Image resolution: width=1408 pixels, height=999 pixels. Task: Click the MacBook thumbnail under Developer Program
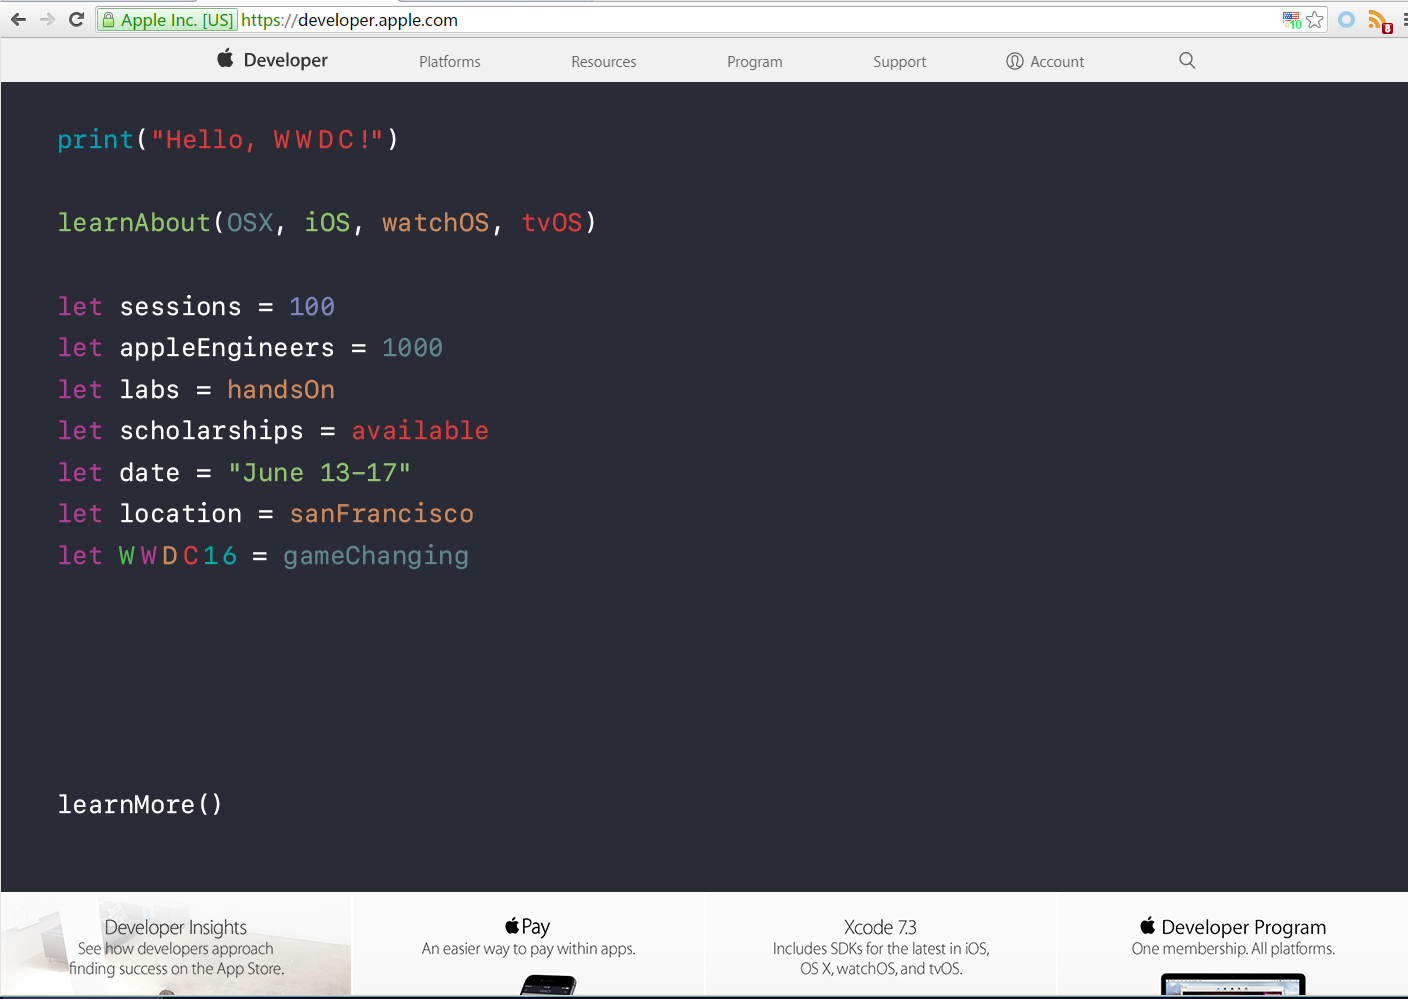[1233, 985]
